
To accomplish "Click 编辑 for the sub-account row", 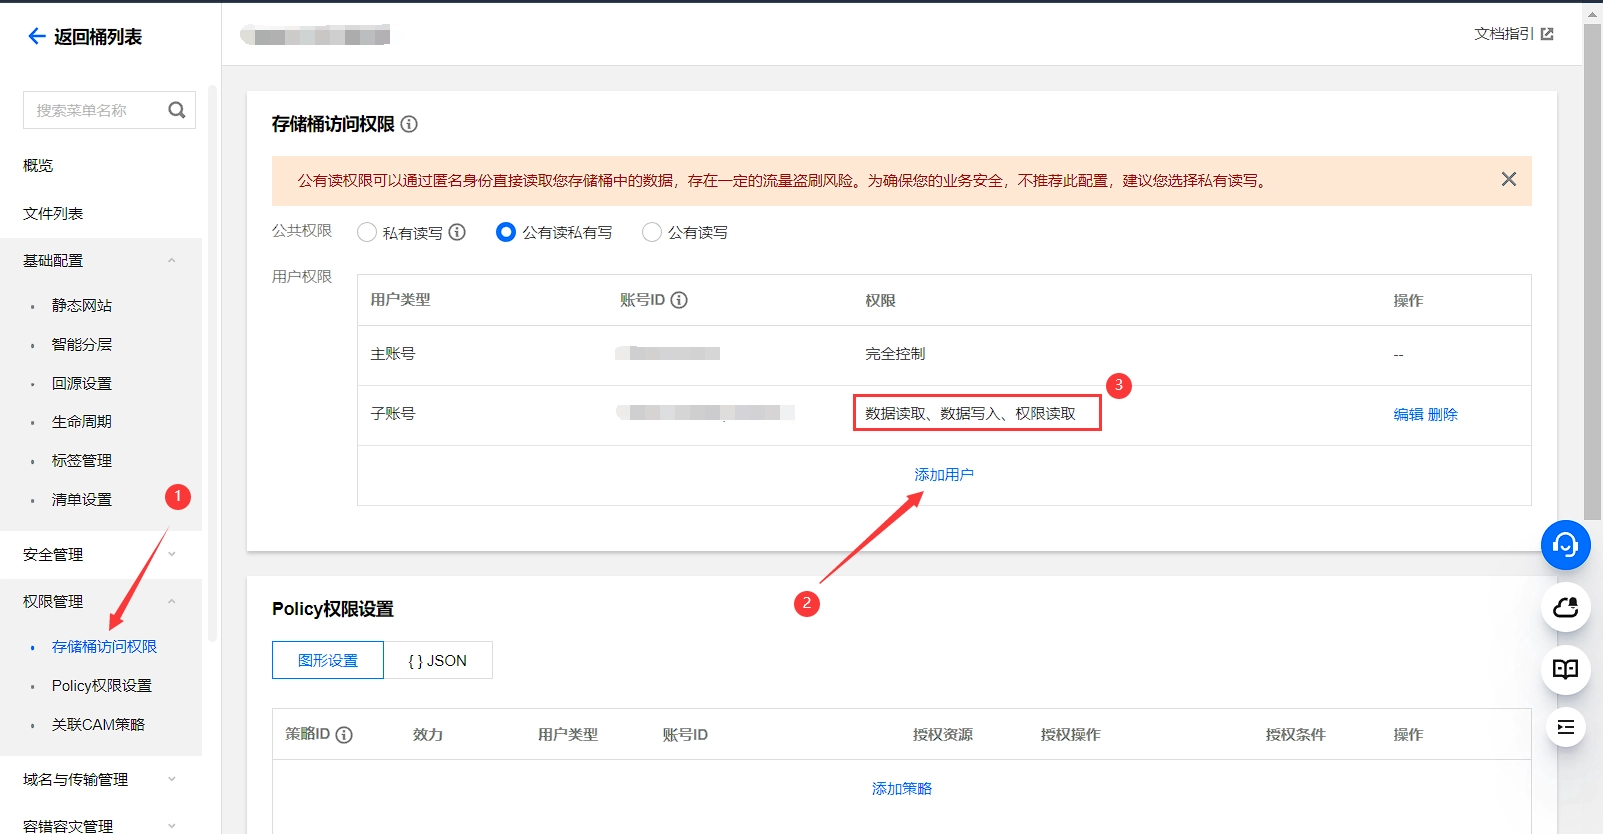I will tap(1408, 414).
